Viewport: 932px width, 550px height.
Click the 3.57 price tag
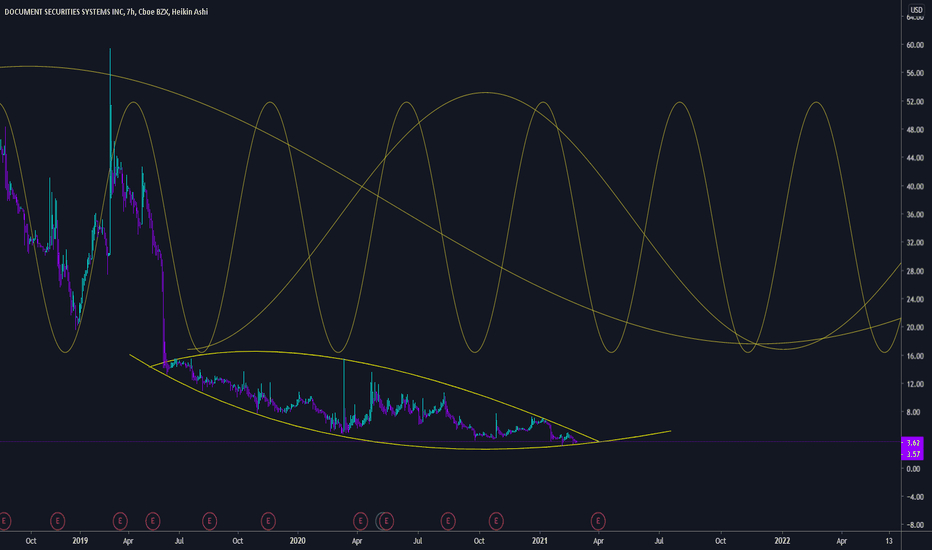(x=912, y=454)
